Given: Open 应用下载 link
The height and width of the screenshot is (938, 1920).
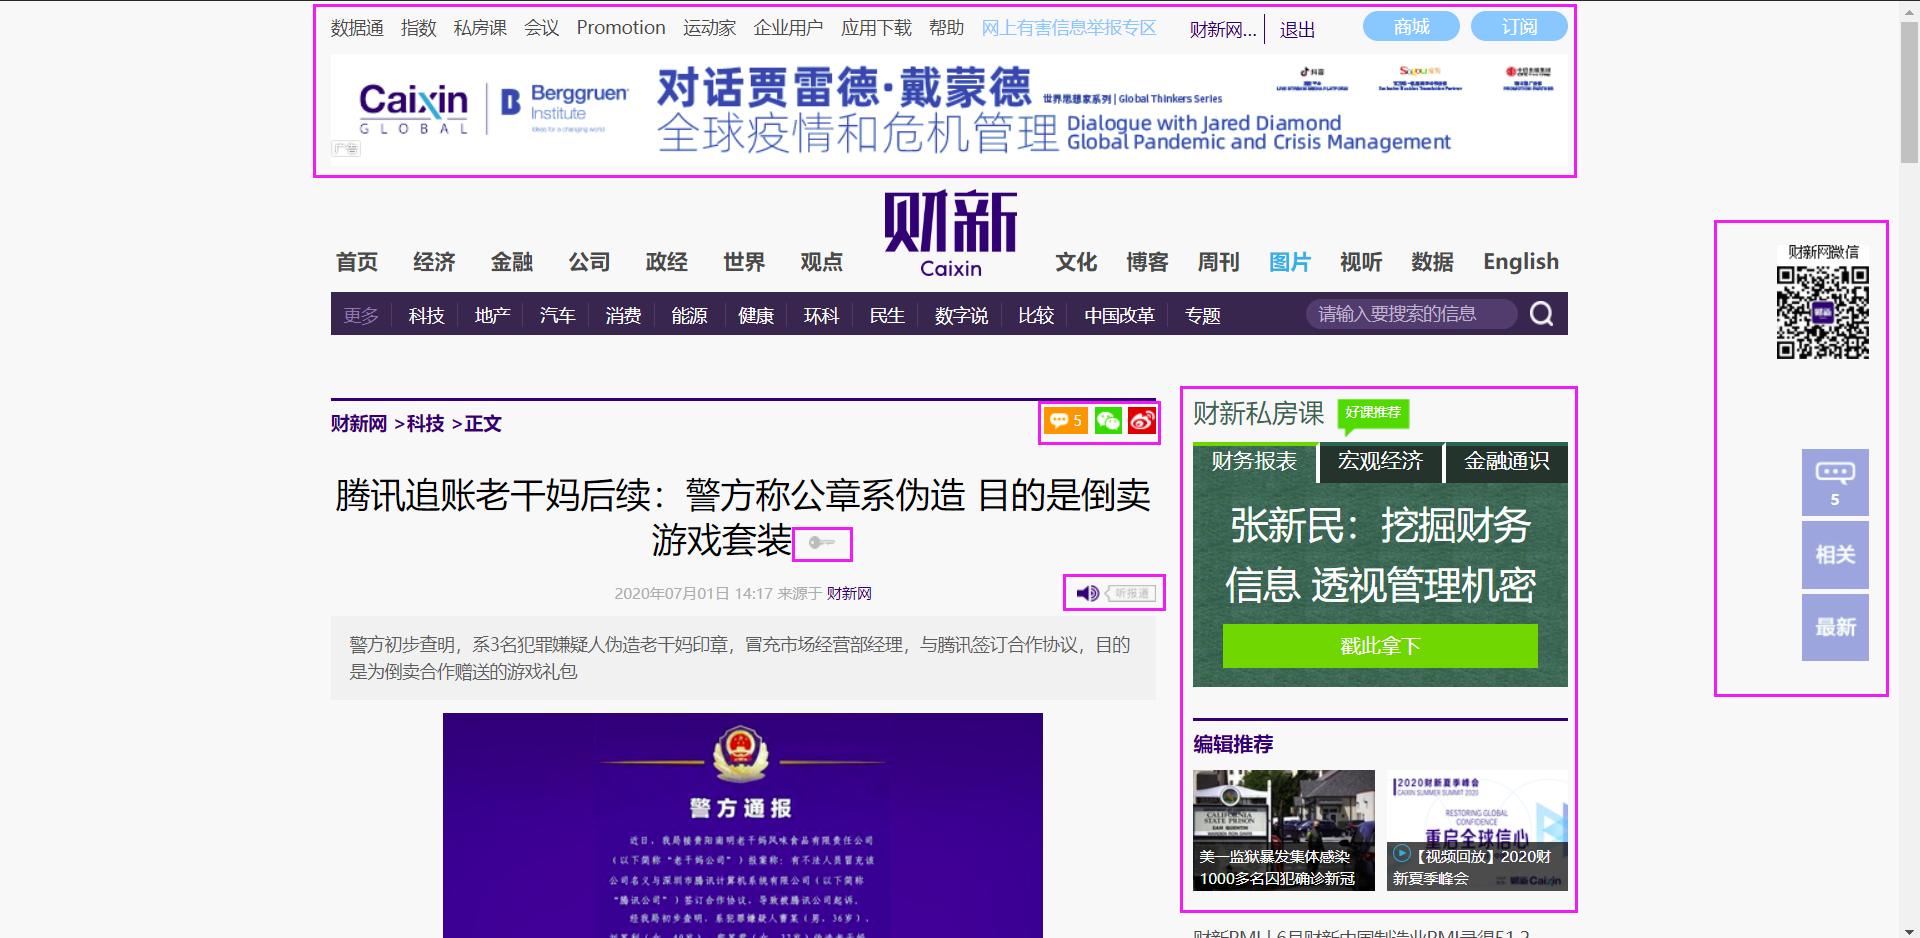Looking at the screenshot, I should coord(876,28).
